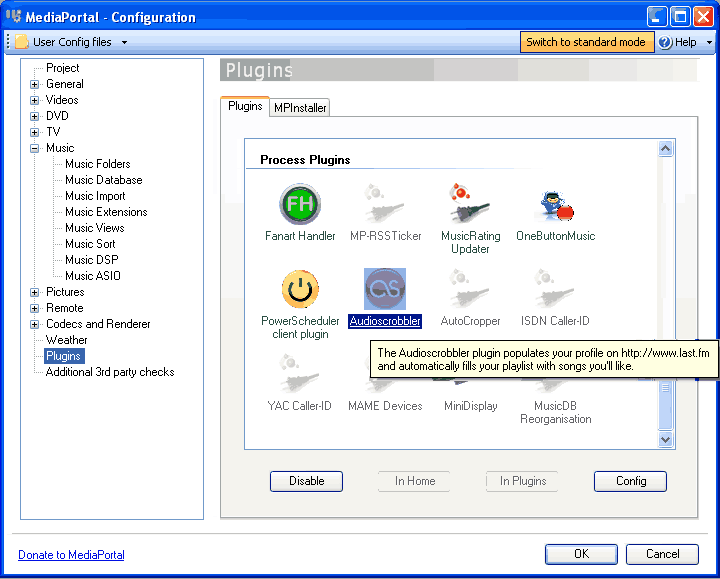Viewport: 720px width, 579px height.
Task: Select the YAC Caller-ID plugin icon
Action: (x=300, y=374)
